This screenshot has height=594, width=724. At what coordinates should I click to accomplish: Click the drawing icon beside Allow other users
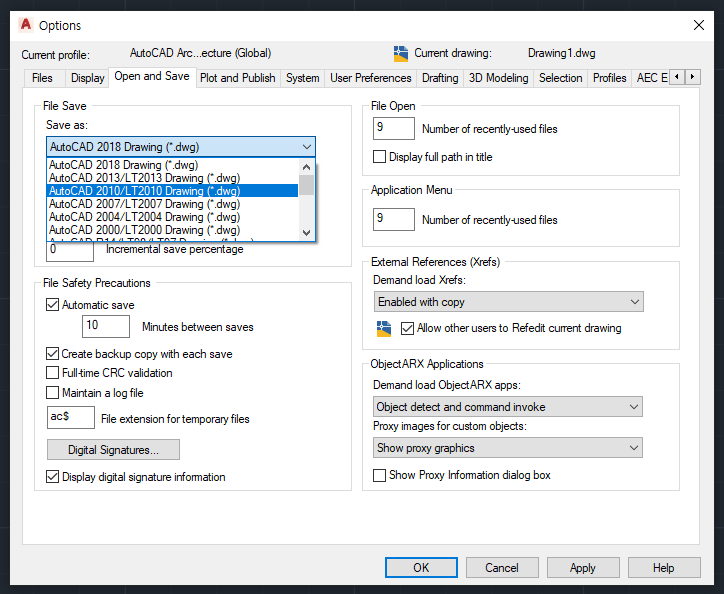click(384, 328)
